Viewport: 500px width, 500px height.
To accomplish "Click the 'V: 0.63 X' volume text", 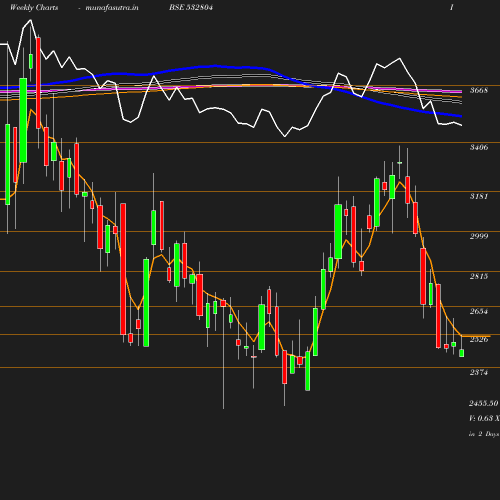I will 484,418.
